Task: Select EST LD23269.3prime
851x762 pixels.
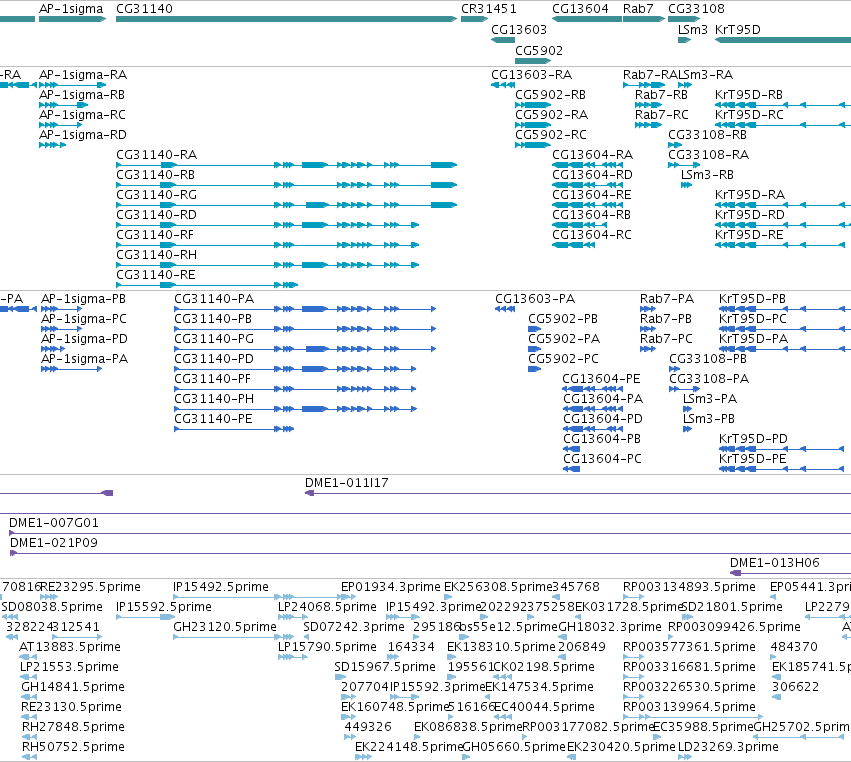Action: (x=685, y=757)
